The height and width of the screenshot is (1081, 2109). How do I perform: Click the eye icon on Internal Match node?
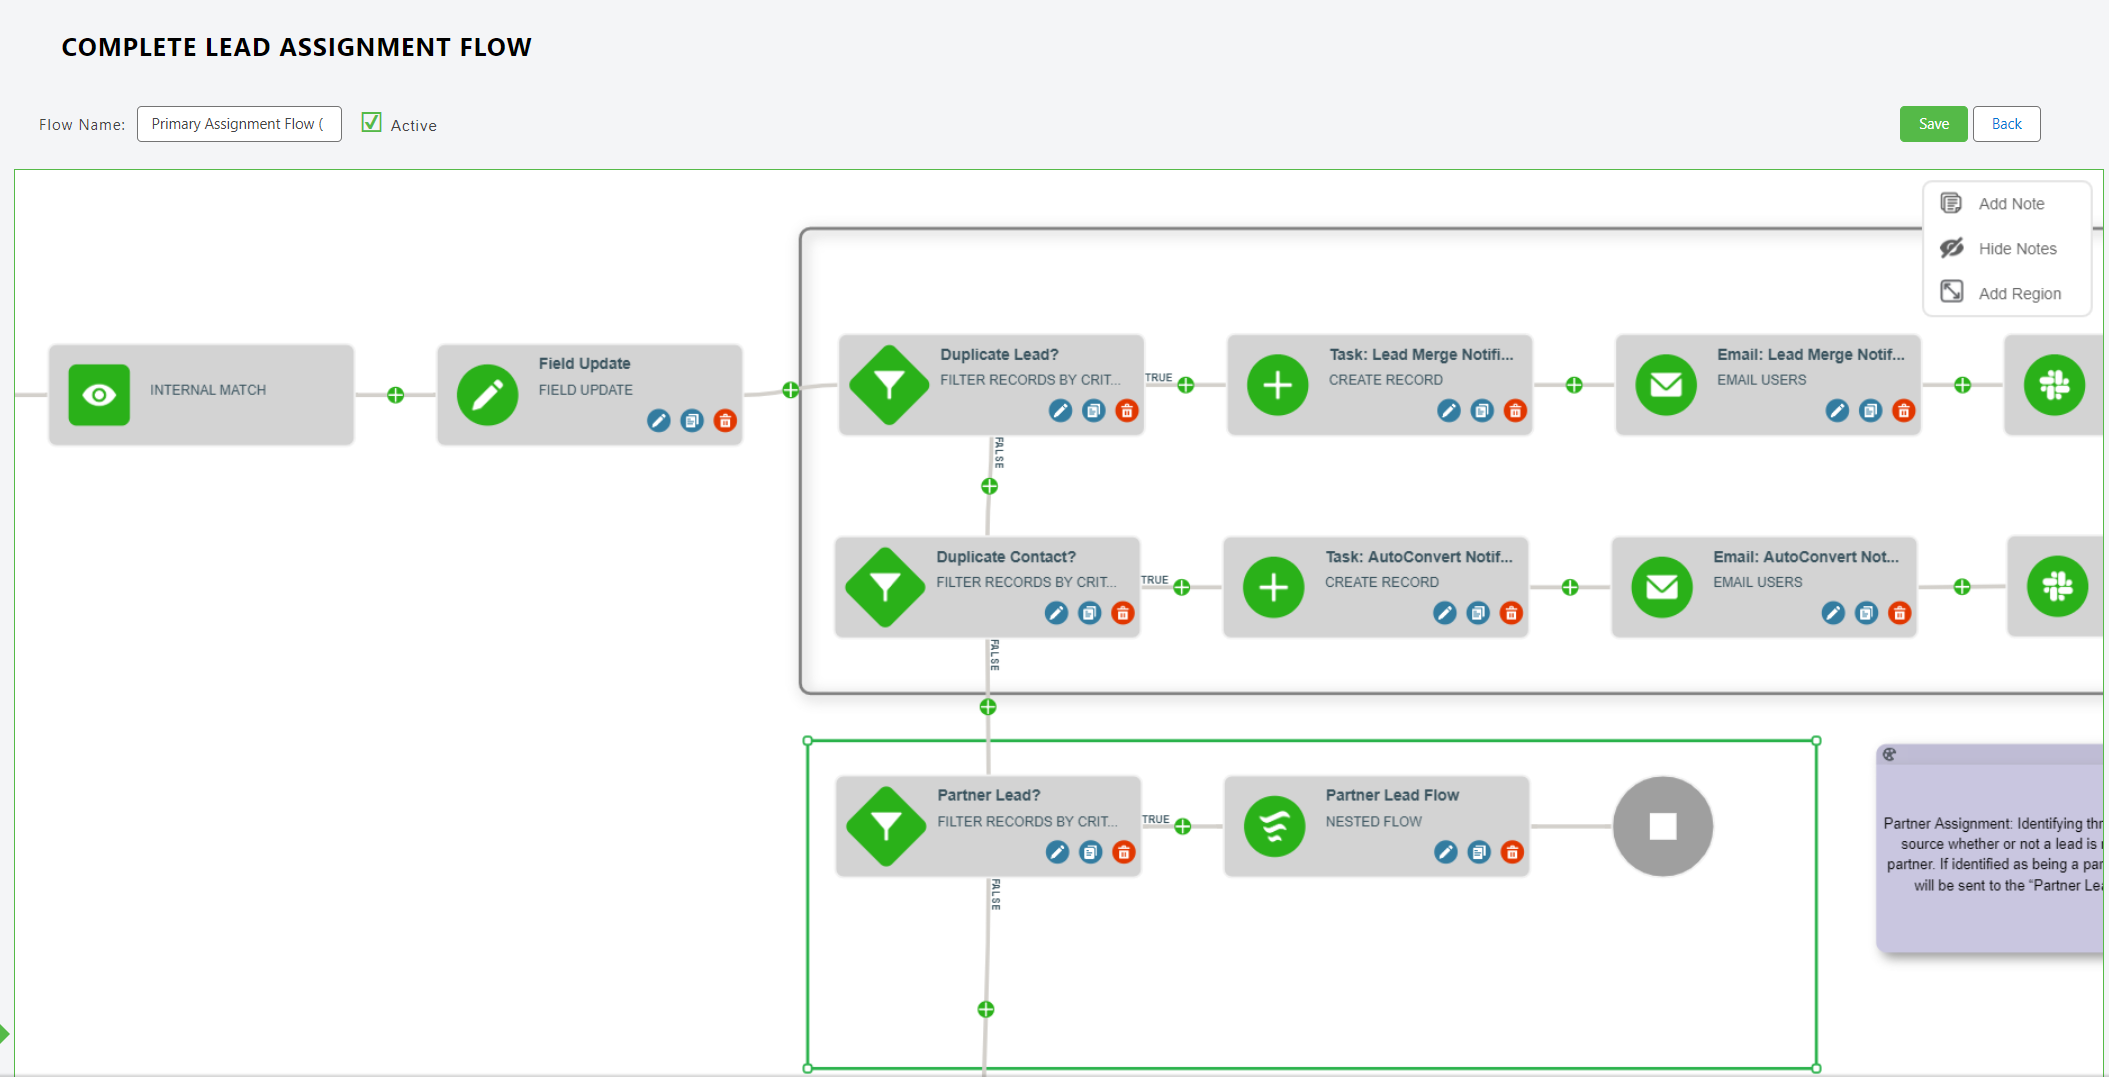point(99,394)
